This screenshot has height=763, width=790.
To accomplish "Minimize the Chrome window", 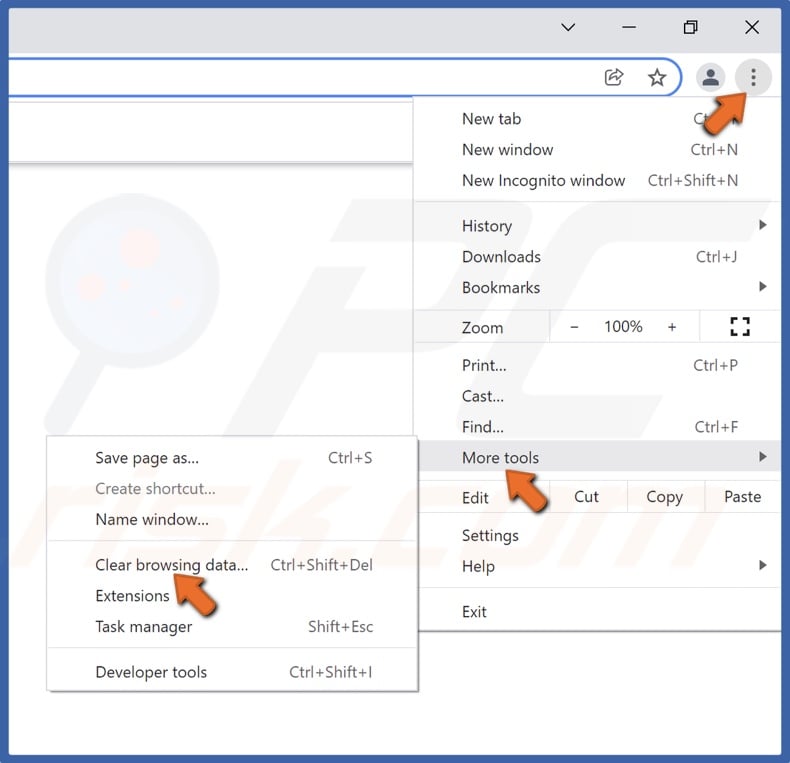I will click(x=629, y=27).
